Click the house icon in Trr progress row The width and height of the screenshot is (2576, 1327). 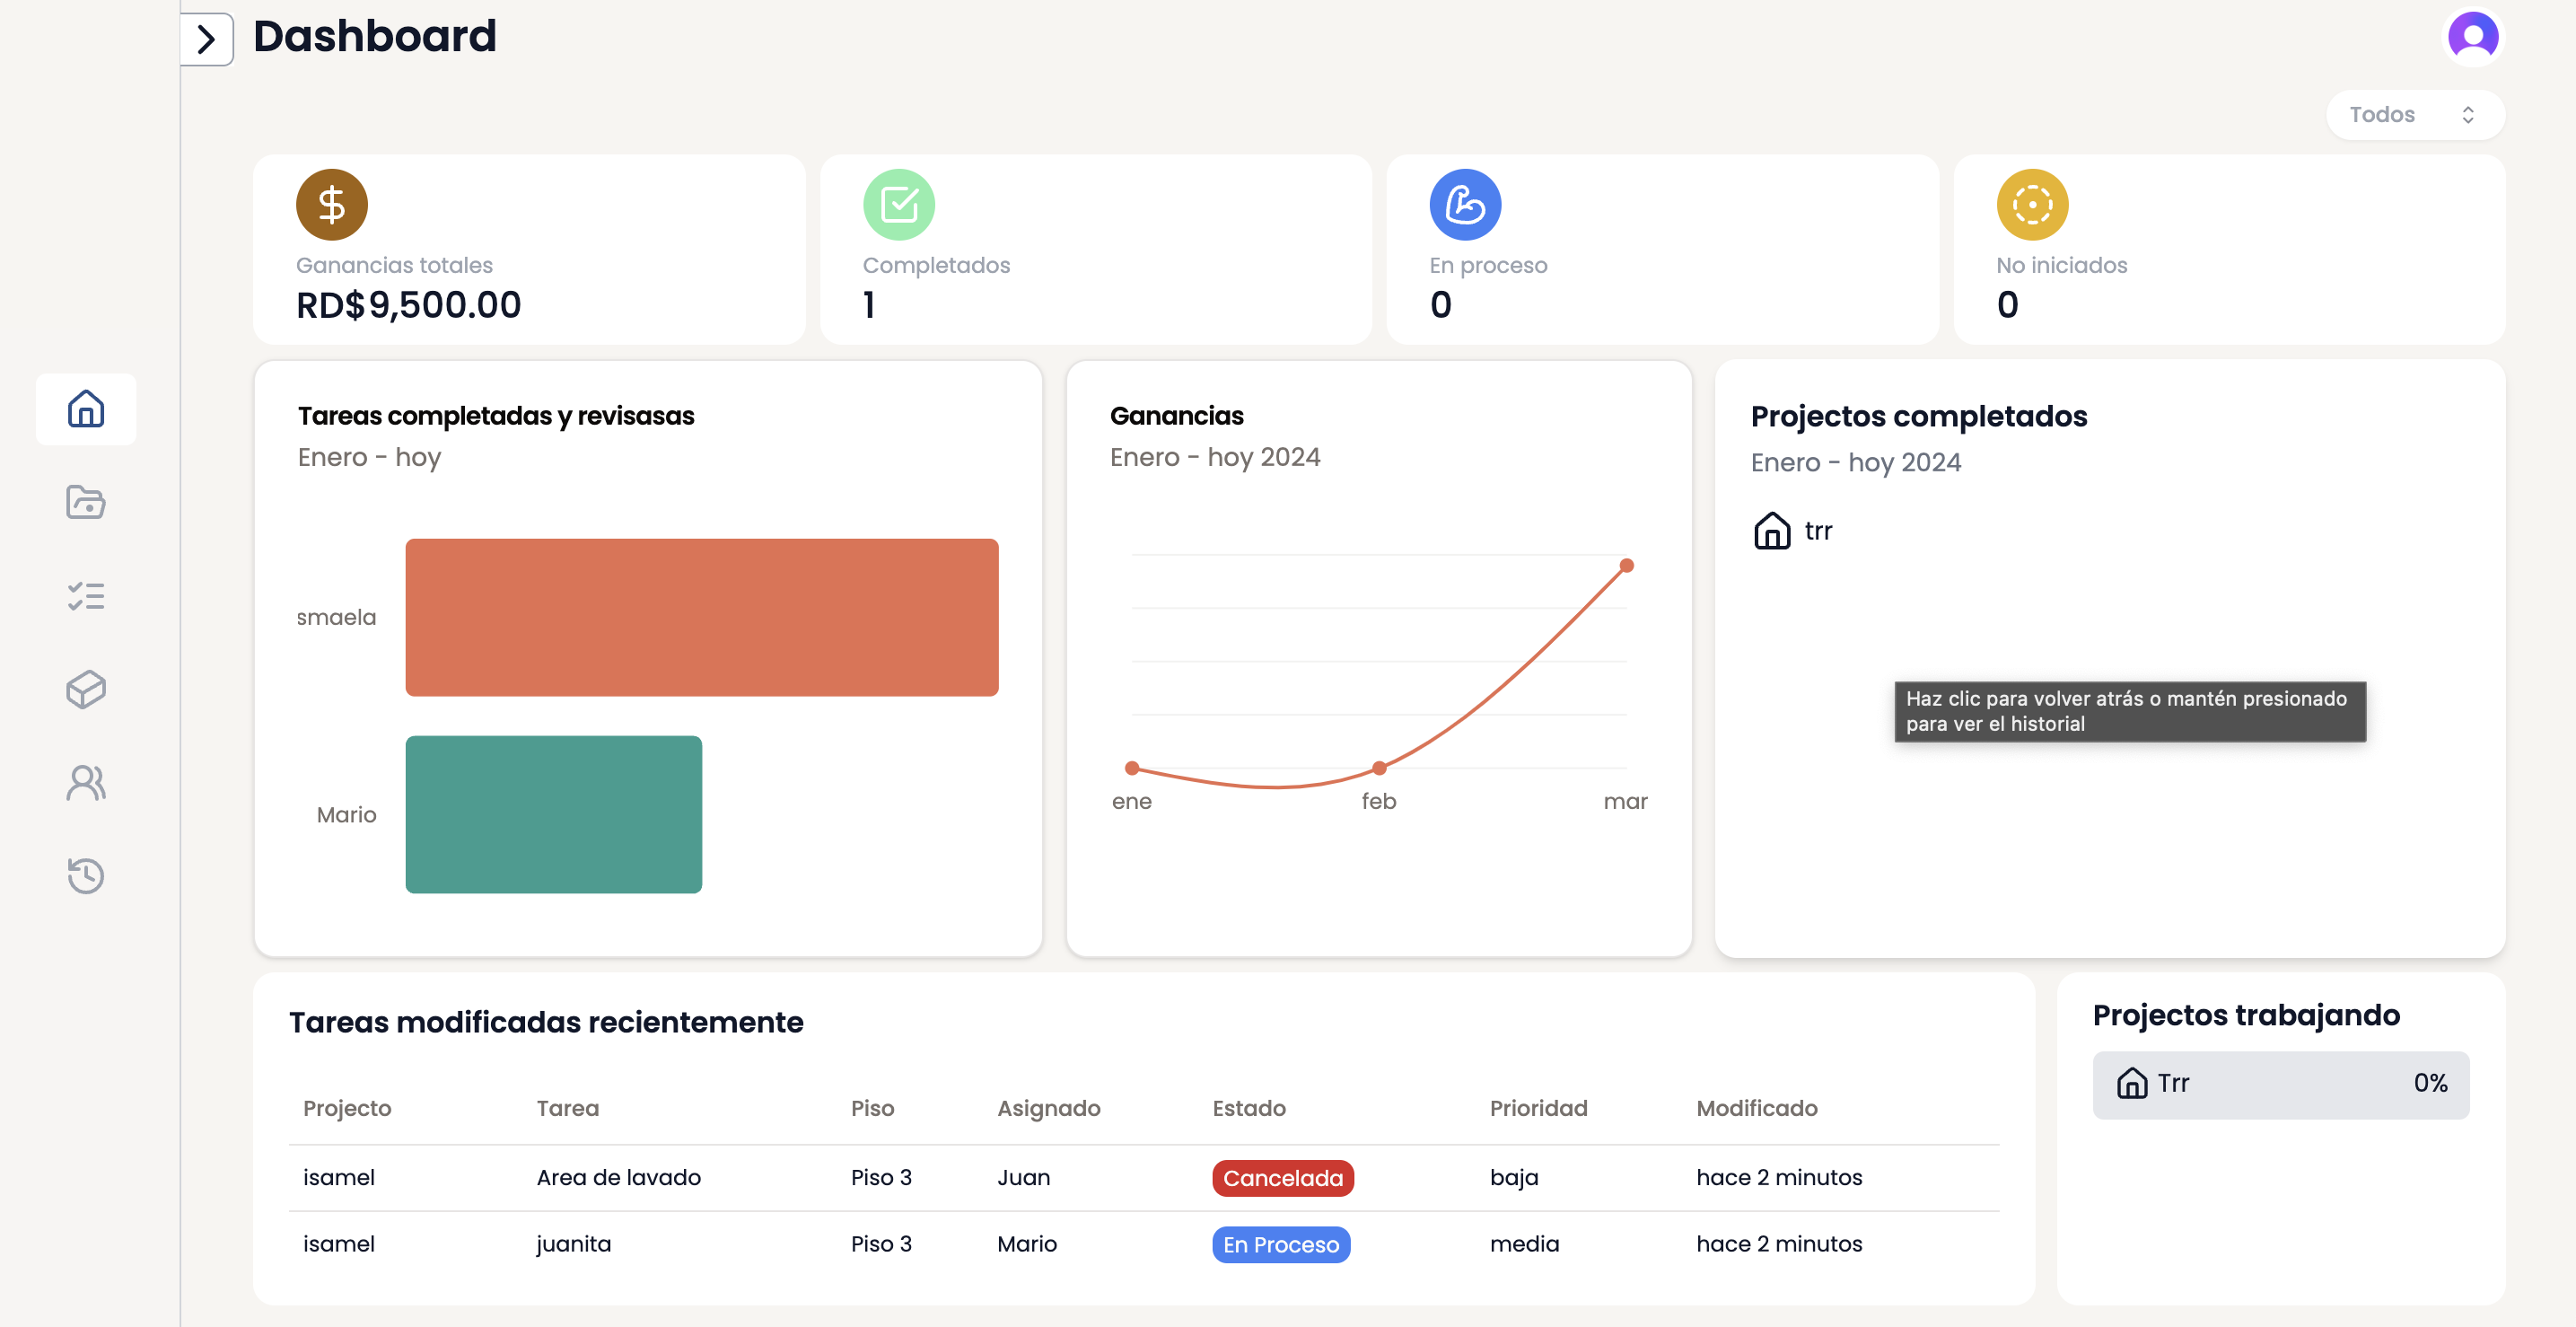2132,1083
